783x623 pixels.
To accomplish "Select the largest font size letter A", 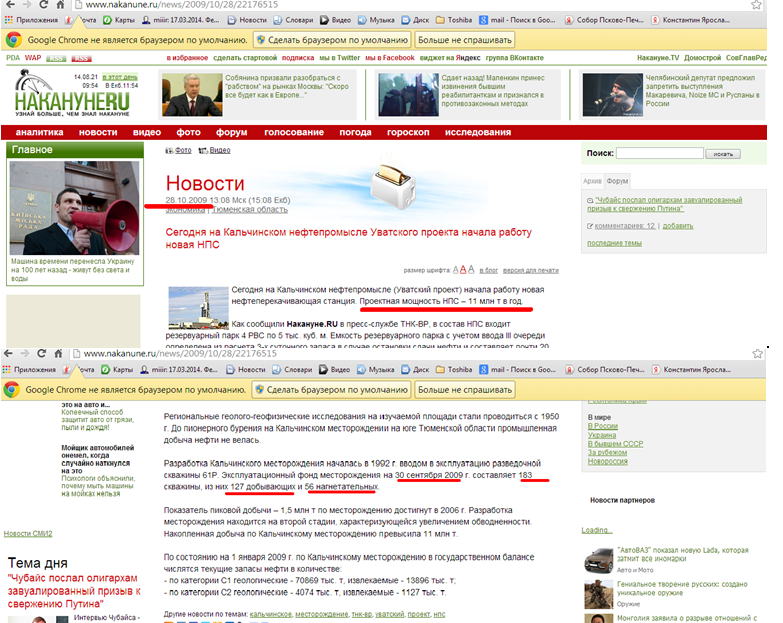I will (x=471, y=270).
